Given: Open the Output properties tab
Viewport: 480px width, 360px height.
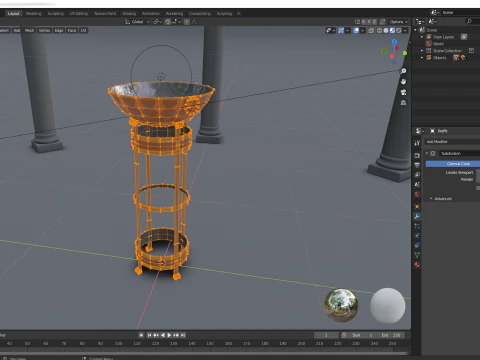Looking at the screenshot, I should click(x=417, y=165).
